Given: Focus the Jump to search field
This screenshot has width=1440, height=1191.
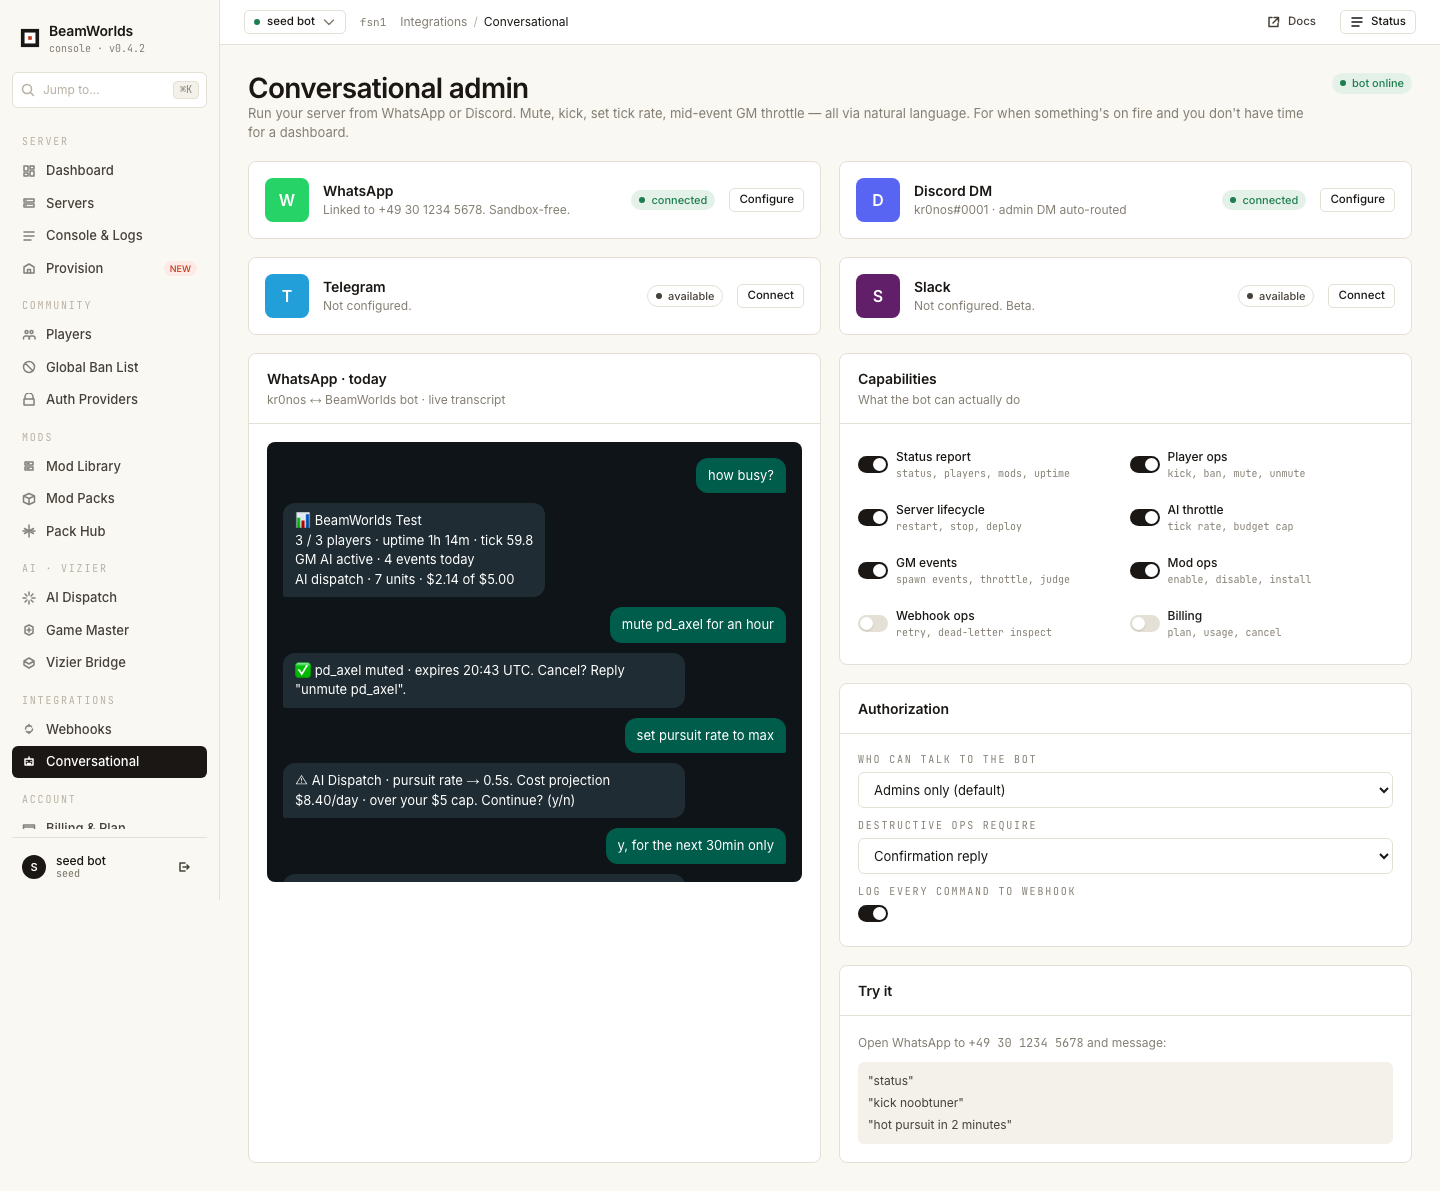Looking at the screenshot, I should [109, 90].
